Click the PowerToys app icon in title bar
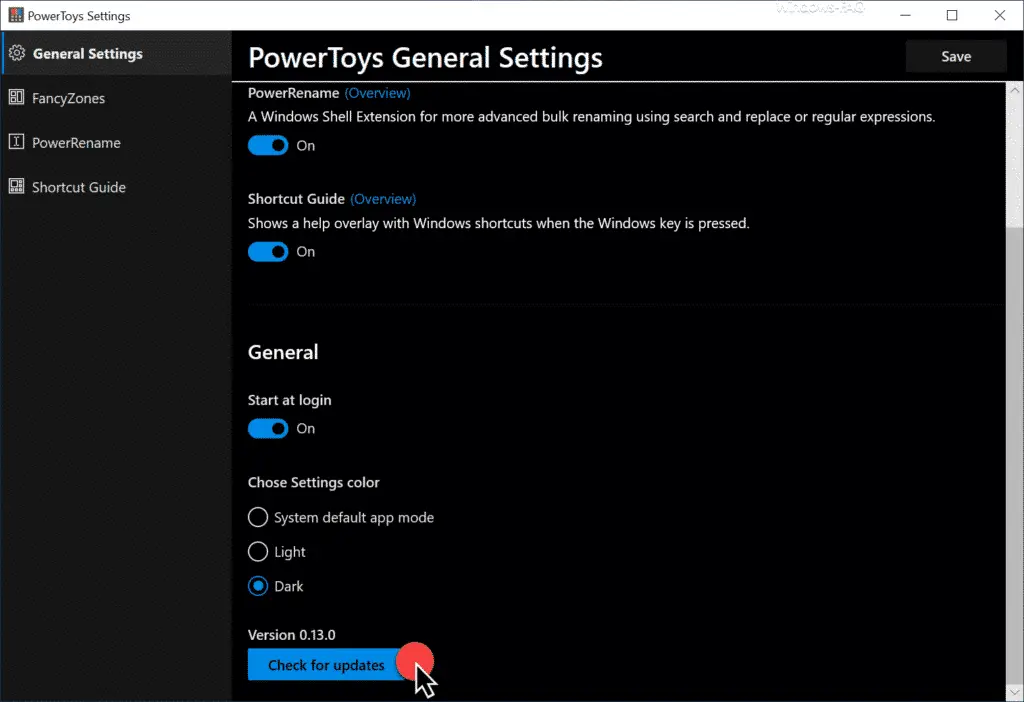The height and width of the screenshot is (702, 1024). (16, 15)
